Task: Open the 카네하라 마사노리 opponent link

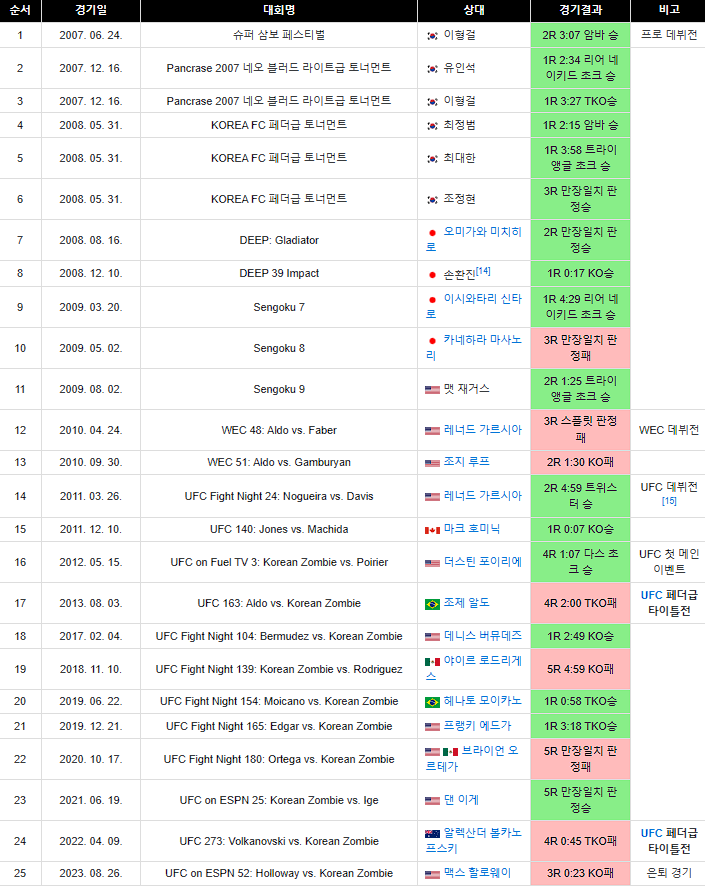Action: [x=482, y=340]
